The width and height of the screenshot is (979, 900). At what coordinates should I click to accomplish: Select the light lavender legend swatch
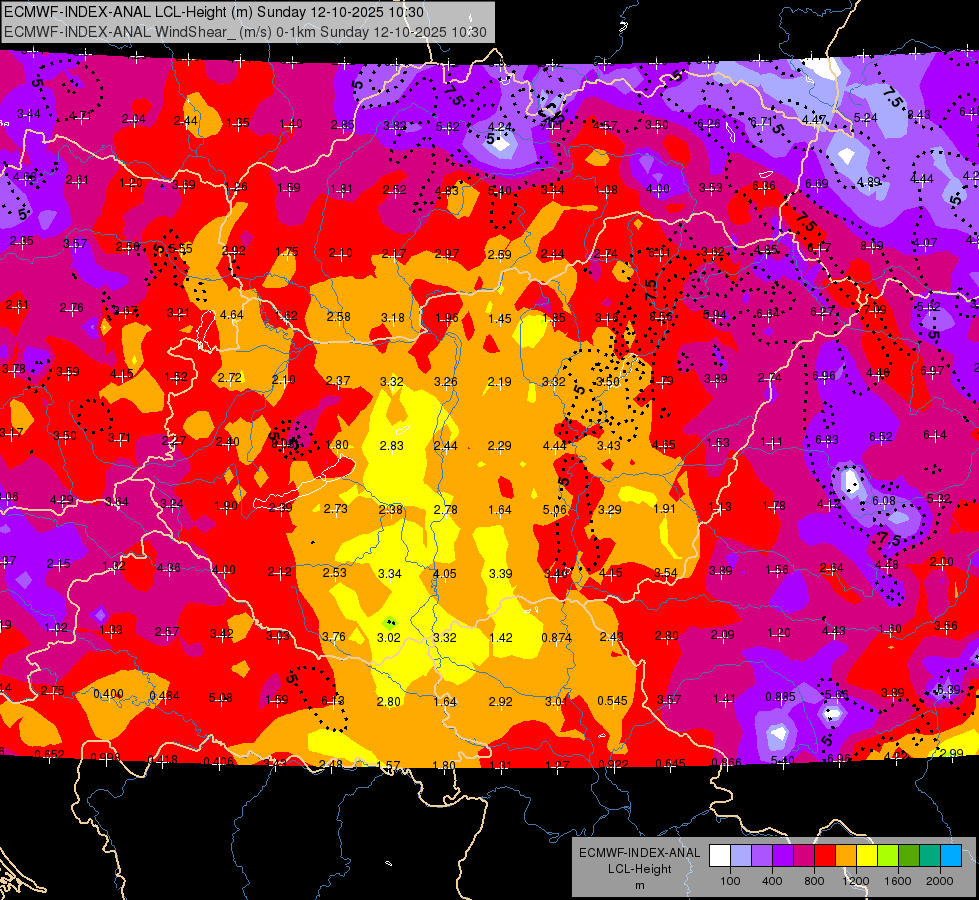pos(741,856)
